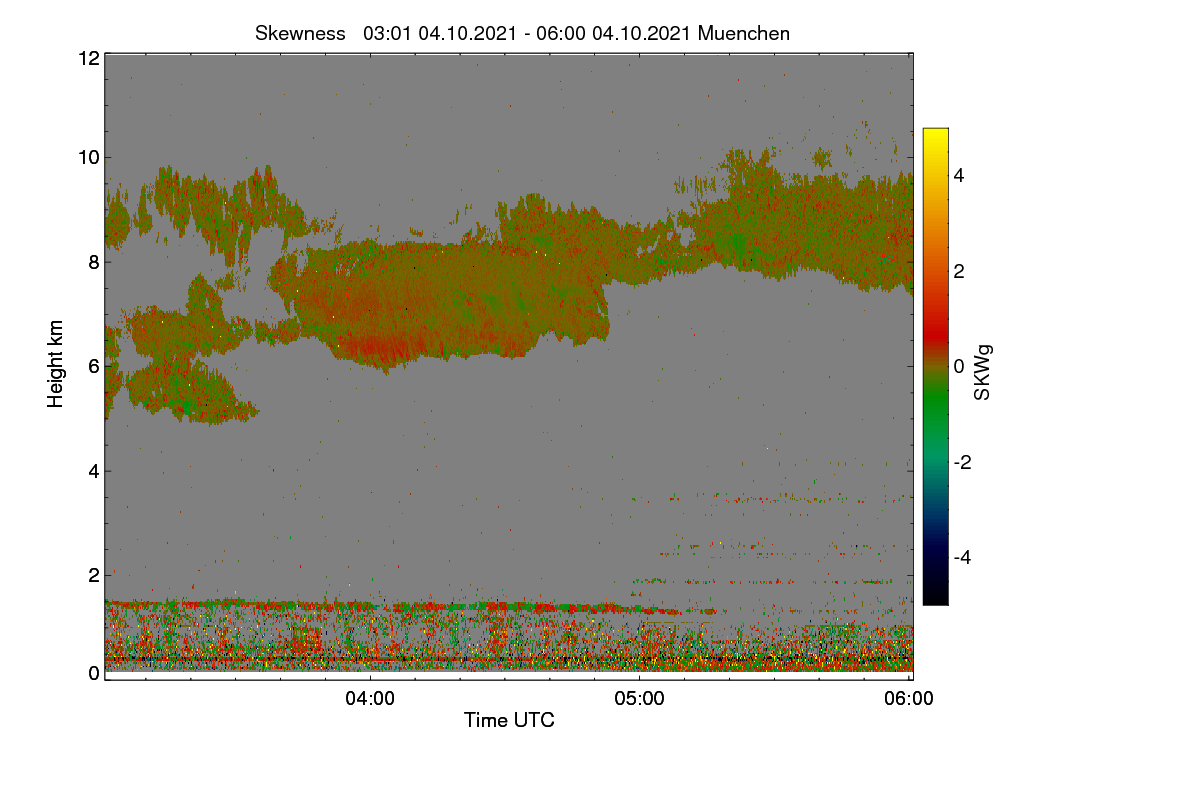This screenshot has width=1200, height=800.
Task: Click the colorbar tick label 0
Action: [x=959, y=366]
